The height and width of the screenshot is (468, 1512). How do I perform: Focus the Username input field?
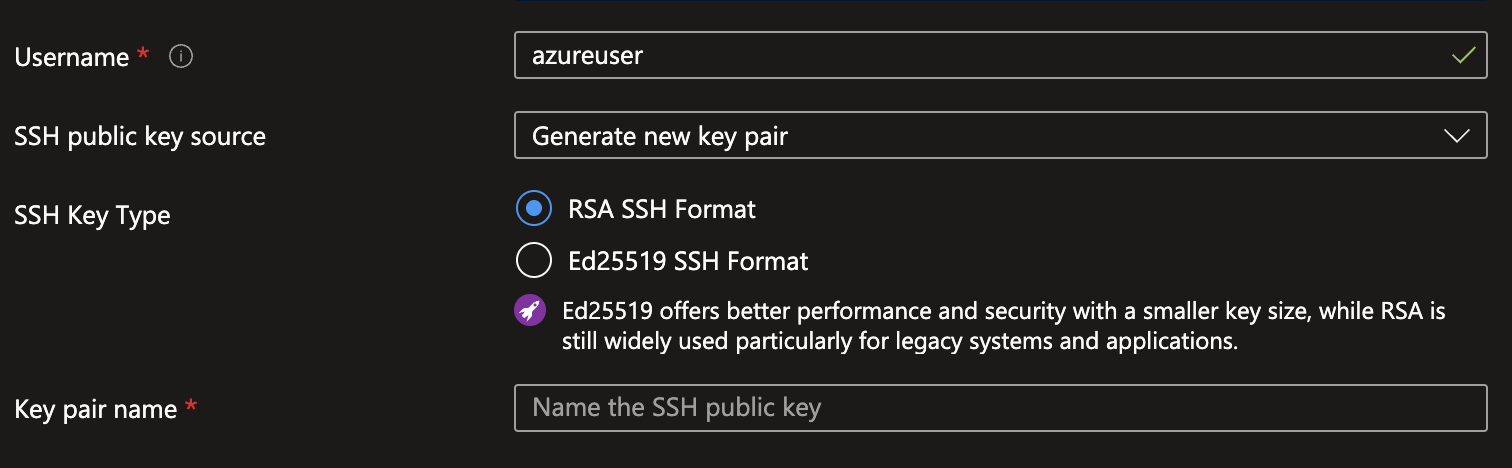coord(1000,56)
